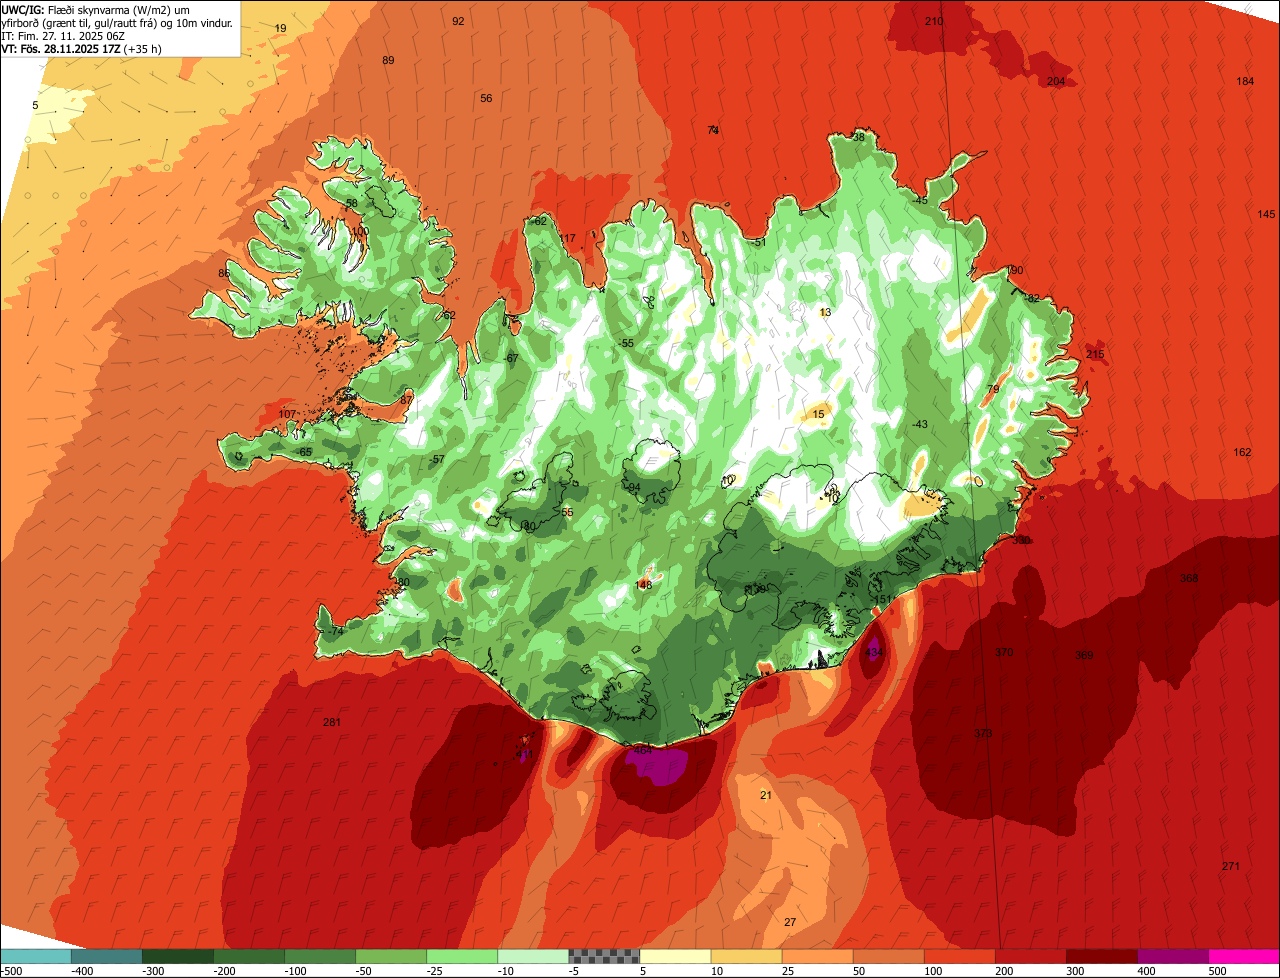Click the map value '-45' in northeast Iceland
The width and height of the screenshot is (1280, 978).
click(920, 200)
